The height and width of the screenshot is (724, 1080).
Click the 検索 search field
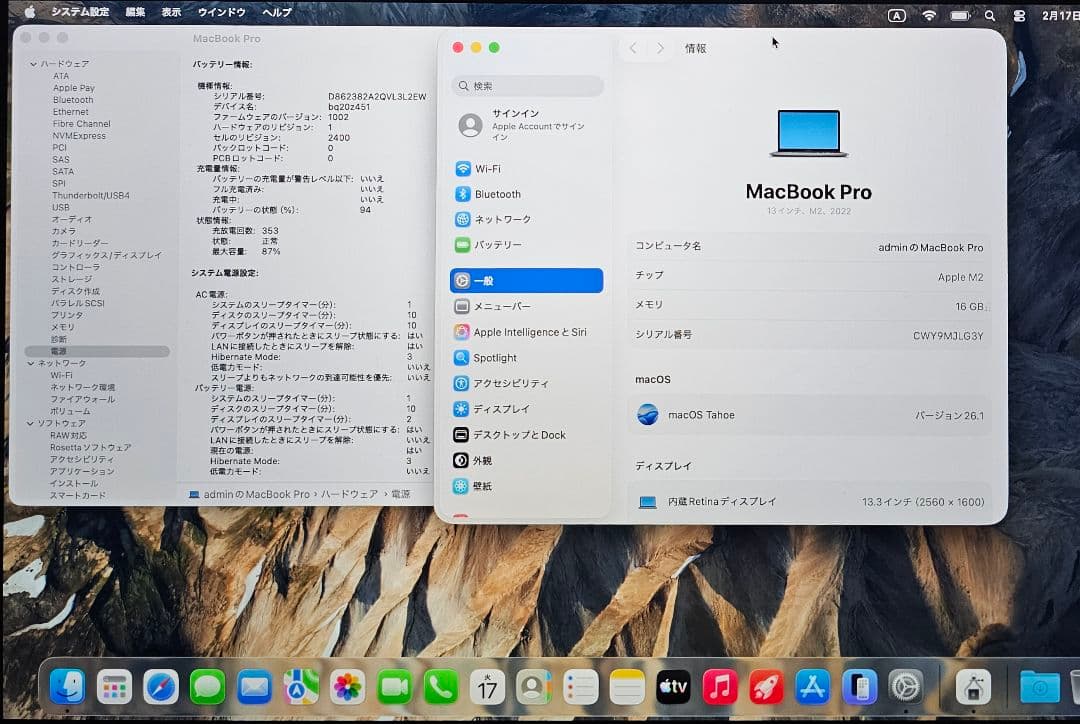tap(528, 86)
